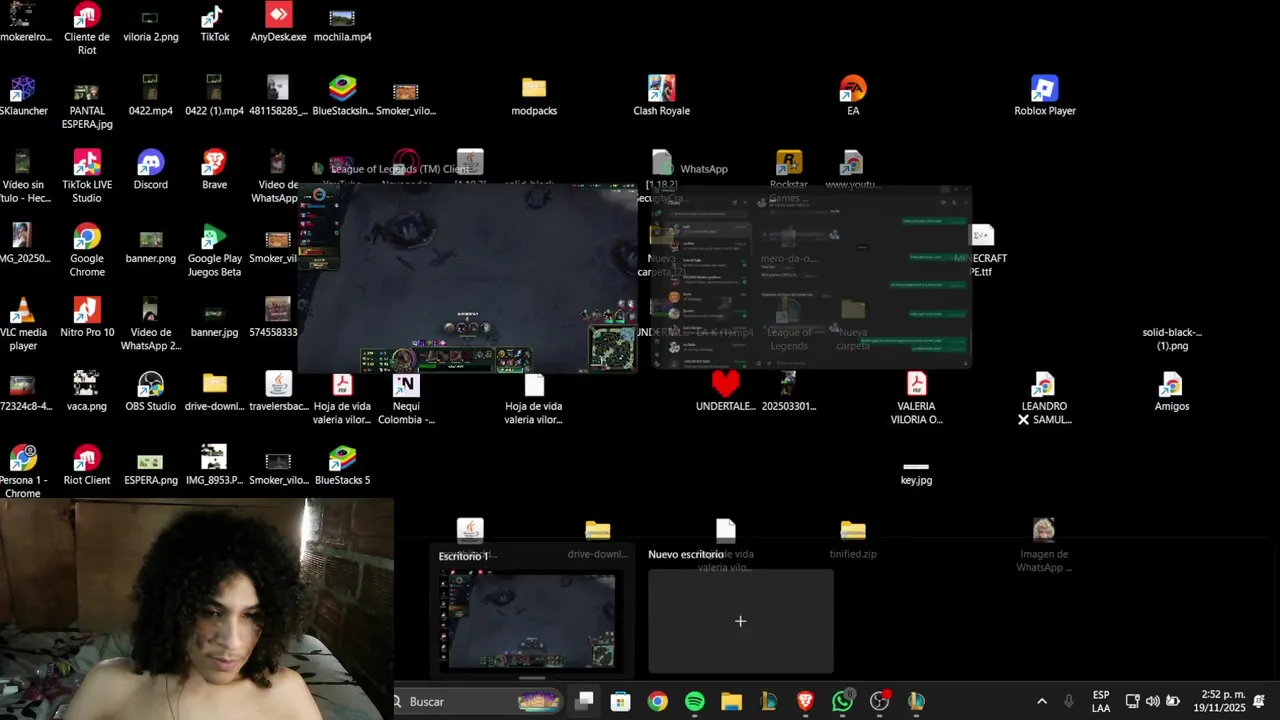This screenshot has height=720, width=1280.
Task: Launch the Riot Client desktop shortcut
Action: coord(87,466)
